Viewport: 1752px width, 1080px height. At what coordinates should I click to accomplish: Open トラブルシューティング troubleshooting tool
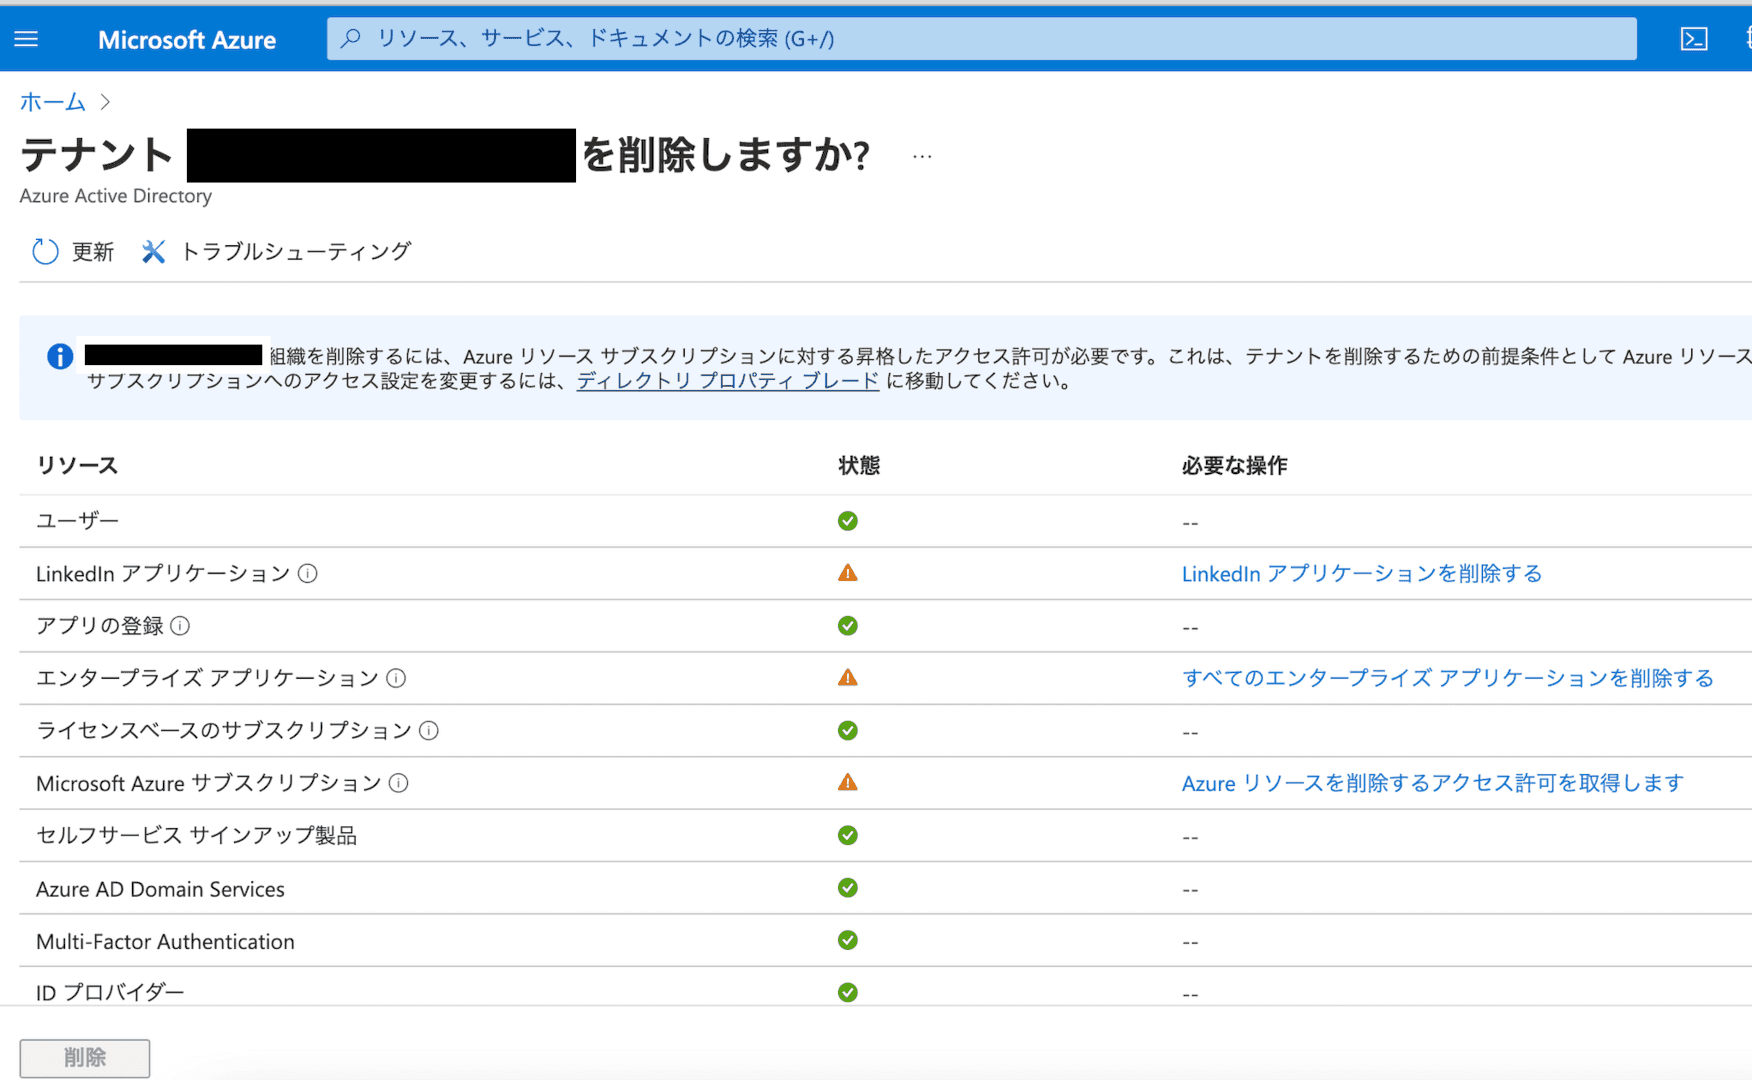pyautogui.click(x=276, y=252)
